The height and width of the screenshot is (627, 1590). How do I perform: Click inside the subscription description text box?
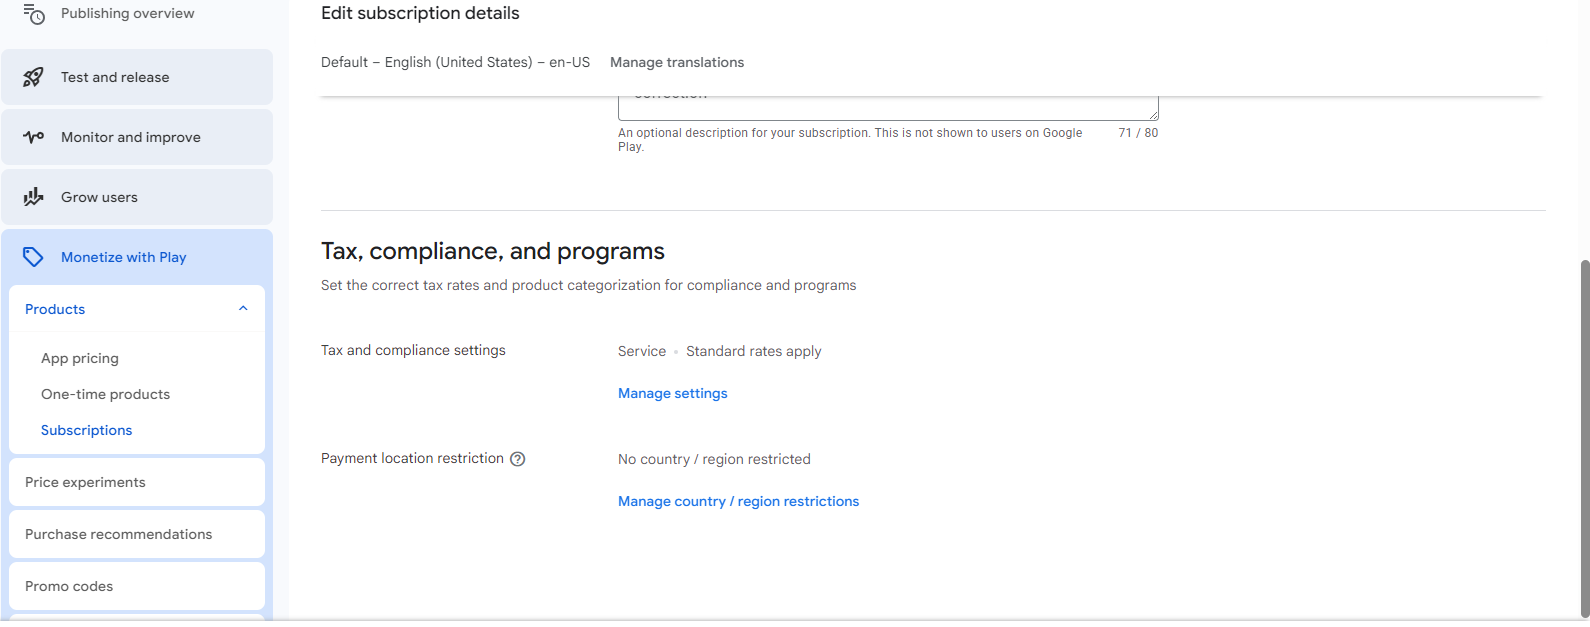[x=888, y=107]
